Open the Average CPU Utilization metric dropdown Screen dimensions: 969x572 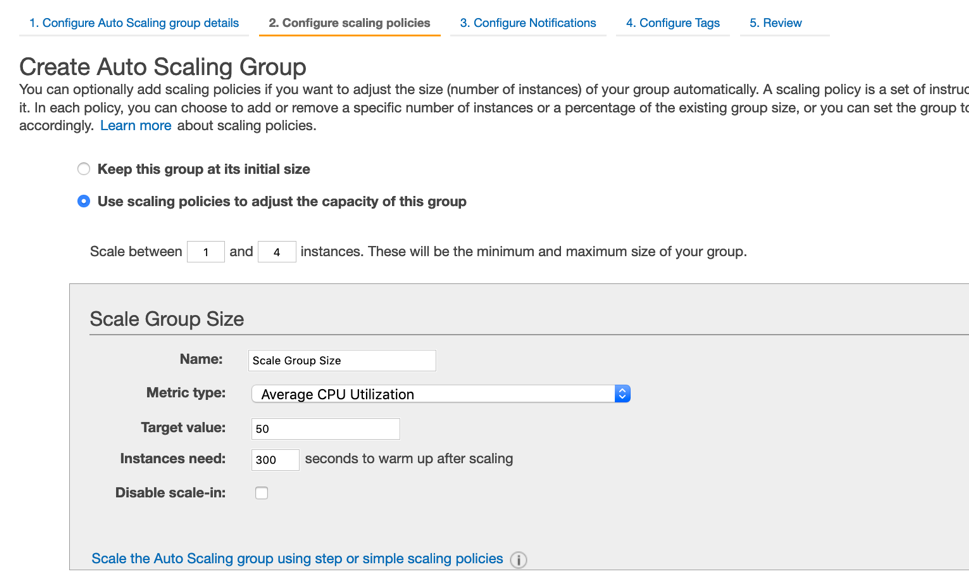tap(441, 394)
